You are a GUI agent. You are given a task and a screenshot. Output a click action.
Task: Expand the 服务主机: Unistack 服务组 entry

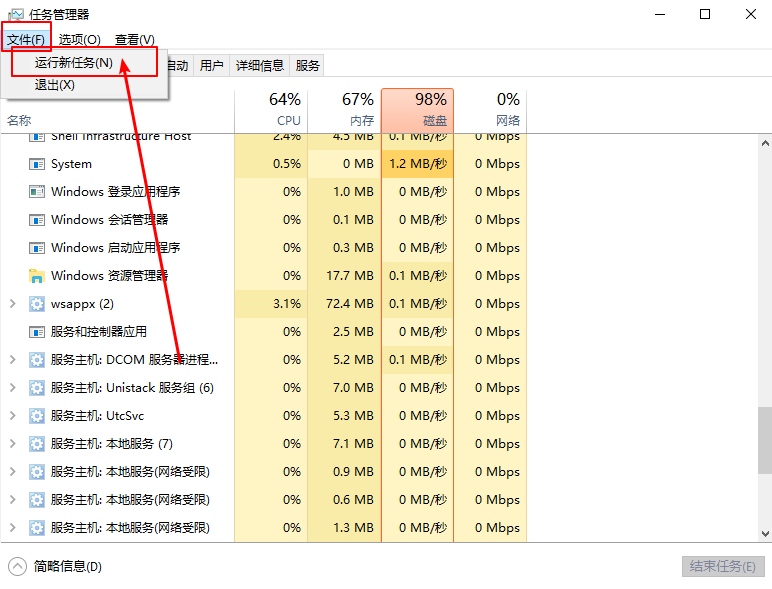[12, 388]
